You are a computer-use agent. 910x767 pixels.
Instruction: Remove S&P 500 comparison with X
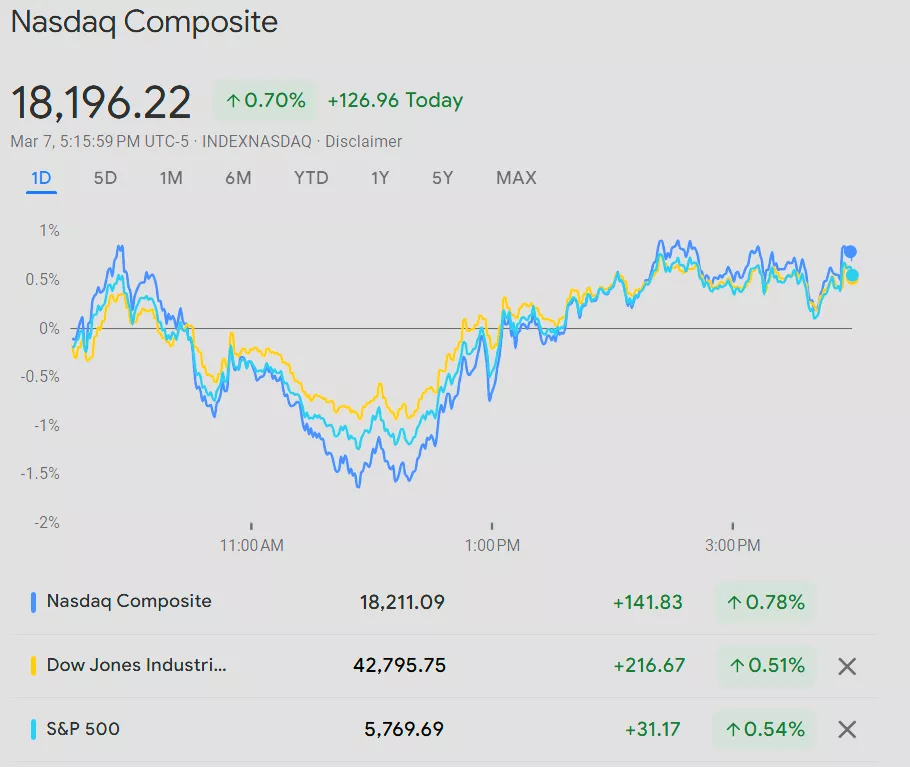[847, 729]
